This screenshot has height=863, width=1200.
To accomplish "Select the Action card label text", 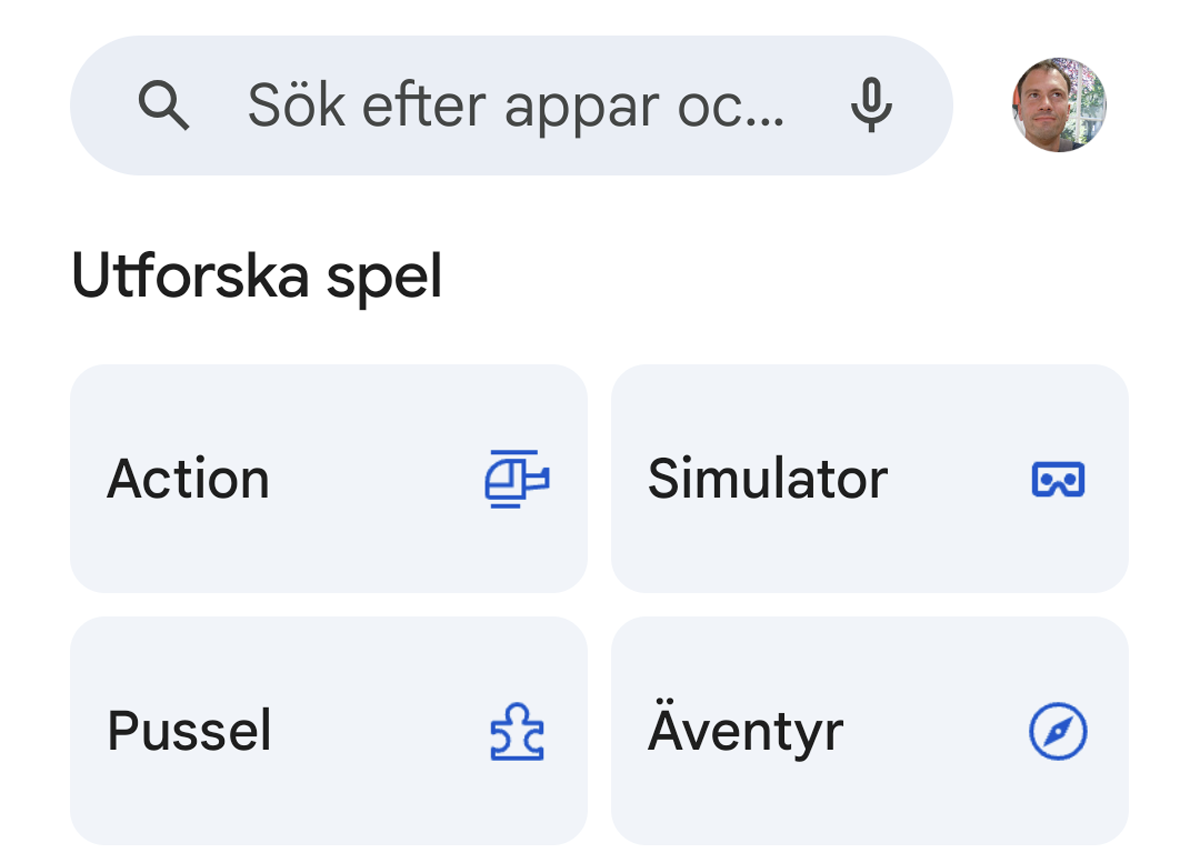I will 189,478.
